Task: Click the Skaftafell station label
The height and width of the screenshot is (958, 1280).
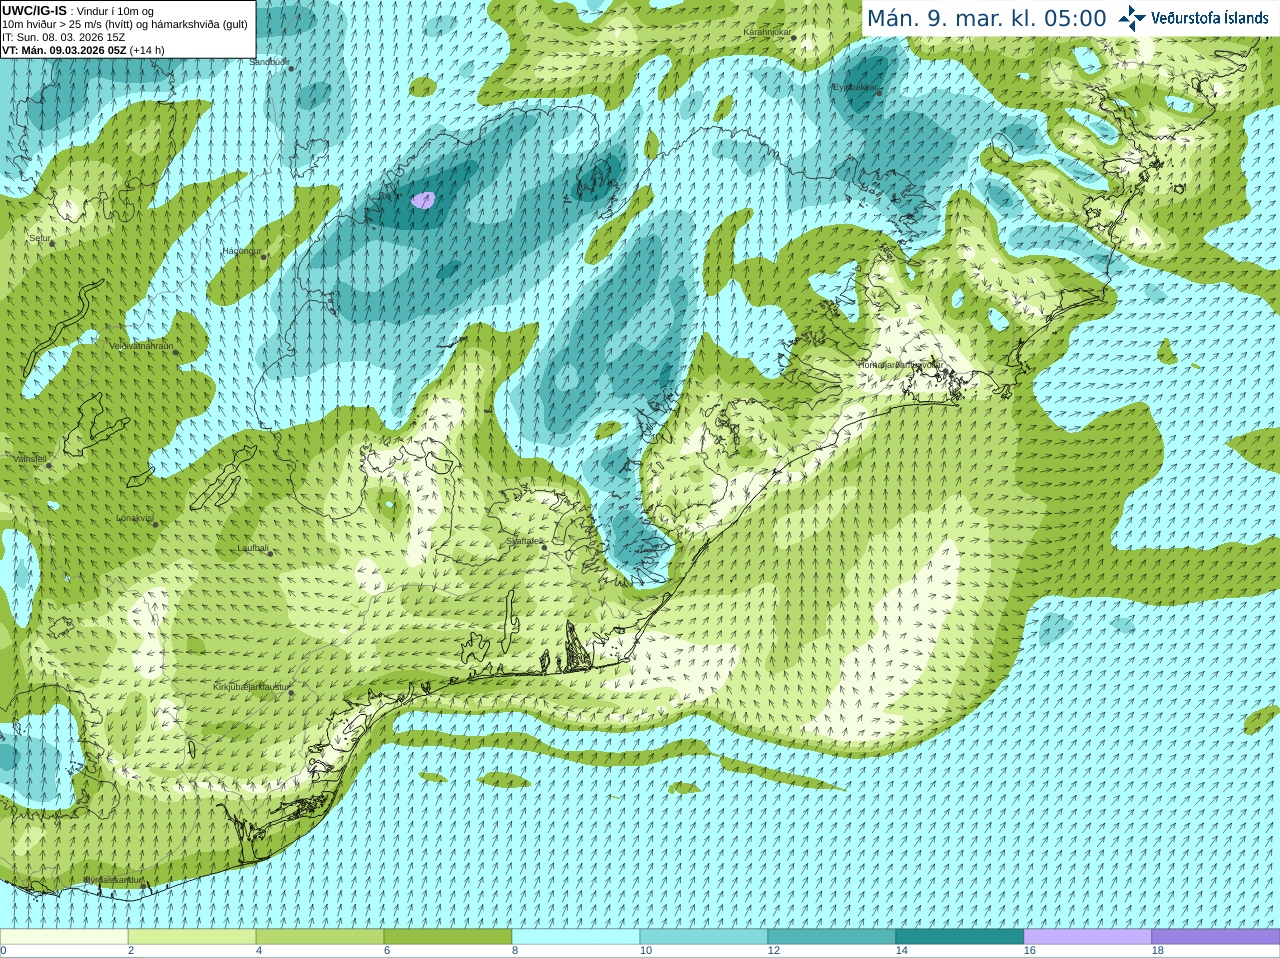Action: pos(524,541)
